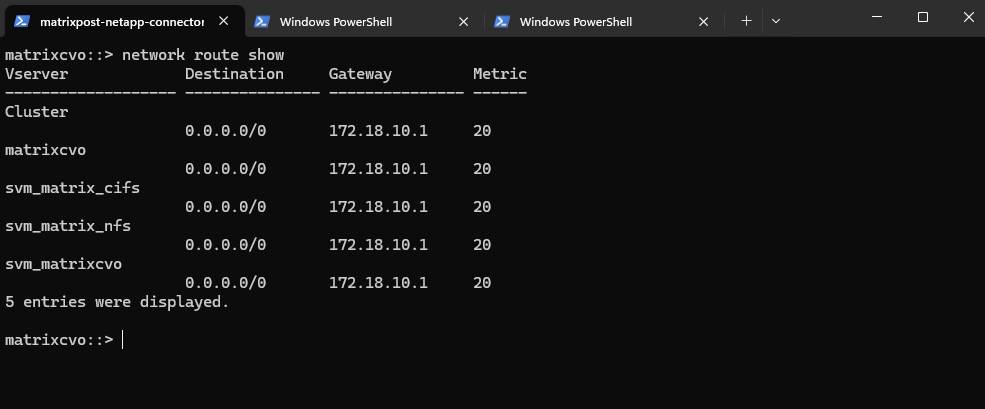Click the empty matrixcvo prompt at the cursor
The height and width of the screenshot is (409, 985).
coord(122,340)
